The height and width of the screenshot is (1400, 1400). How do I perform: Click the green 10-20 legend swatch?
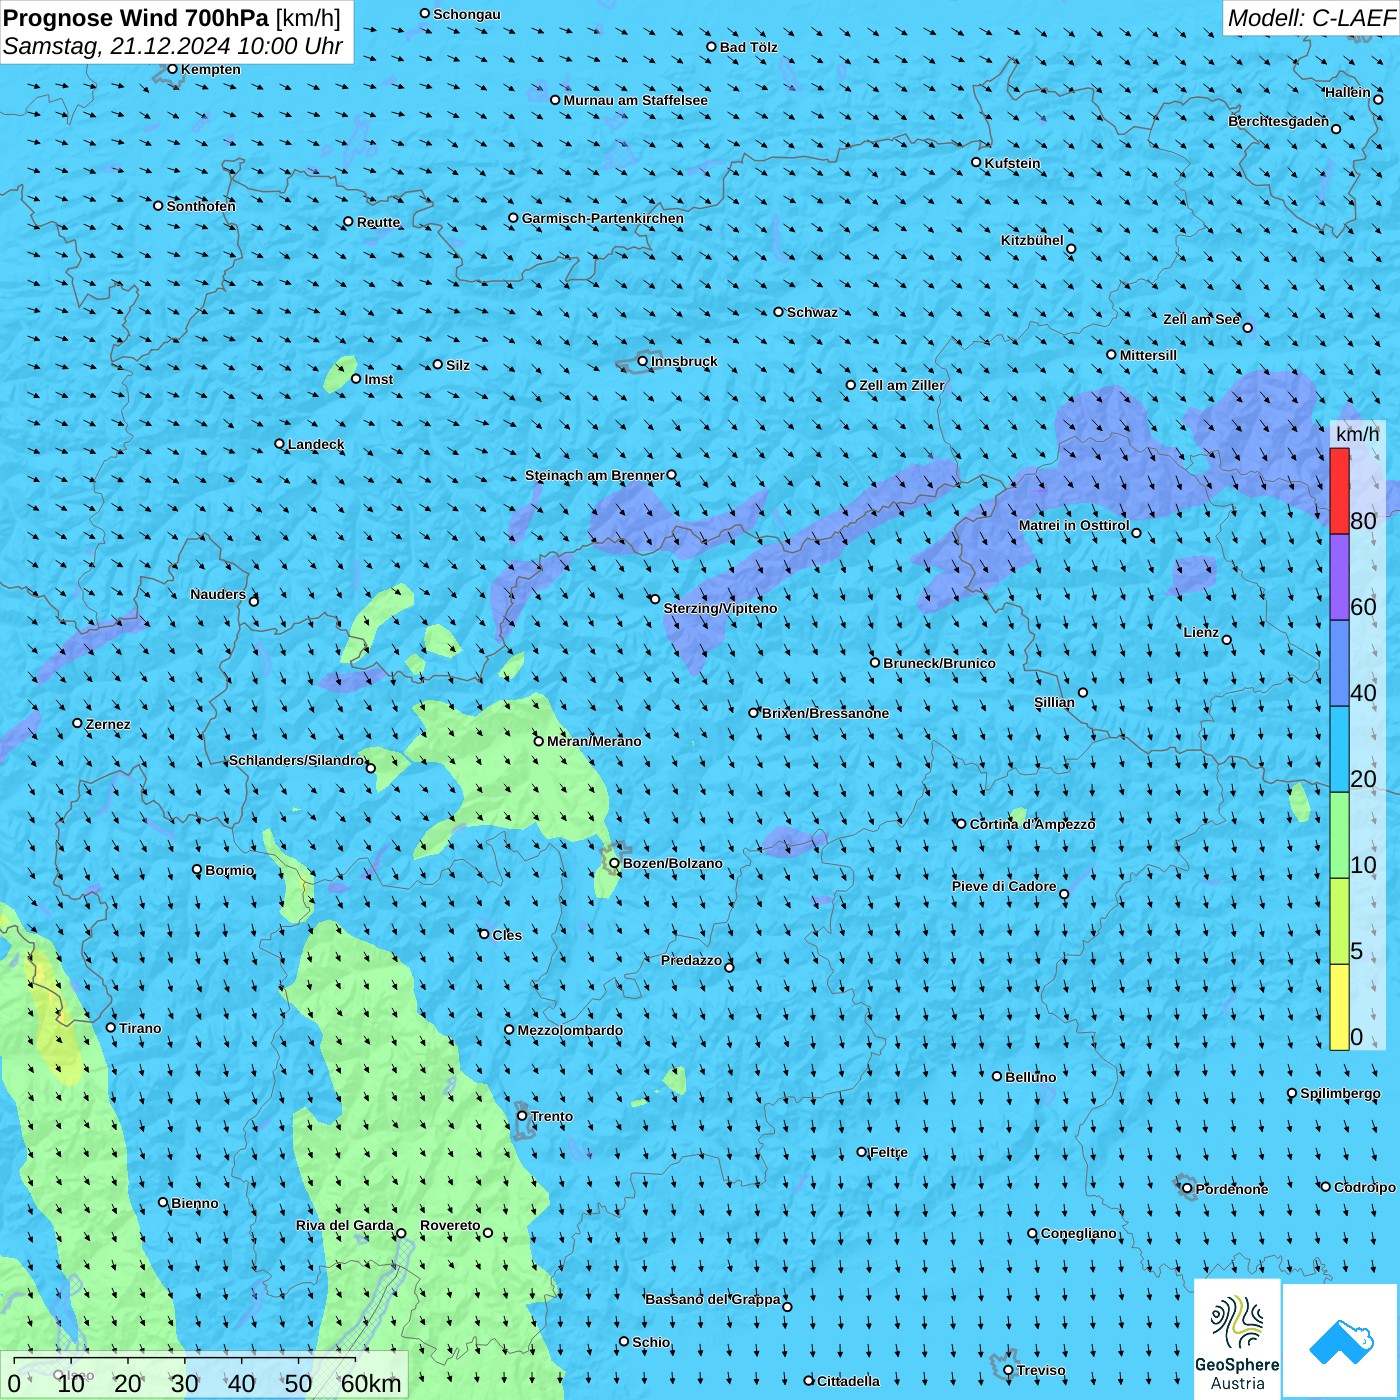click(1339, 835)
